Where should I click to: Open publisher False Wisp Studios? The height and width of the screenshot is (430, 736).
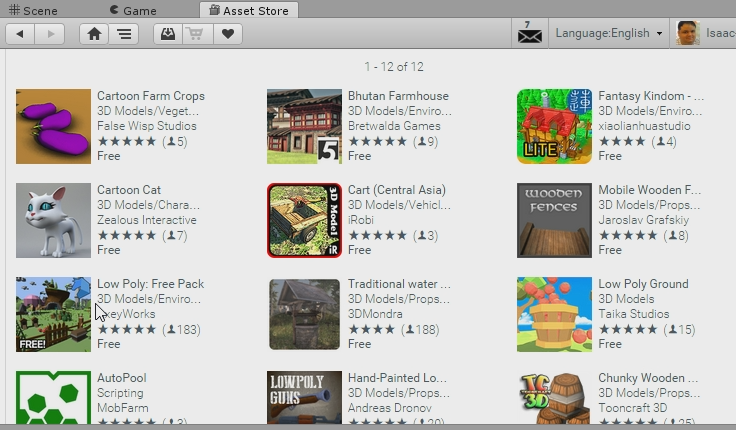click(x=146, y=126)
